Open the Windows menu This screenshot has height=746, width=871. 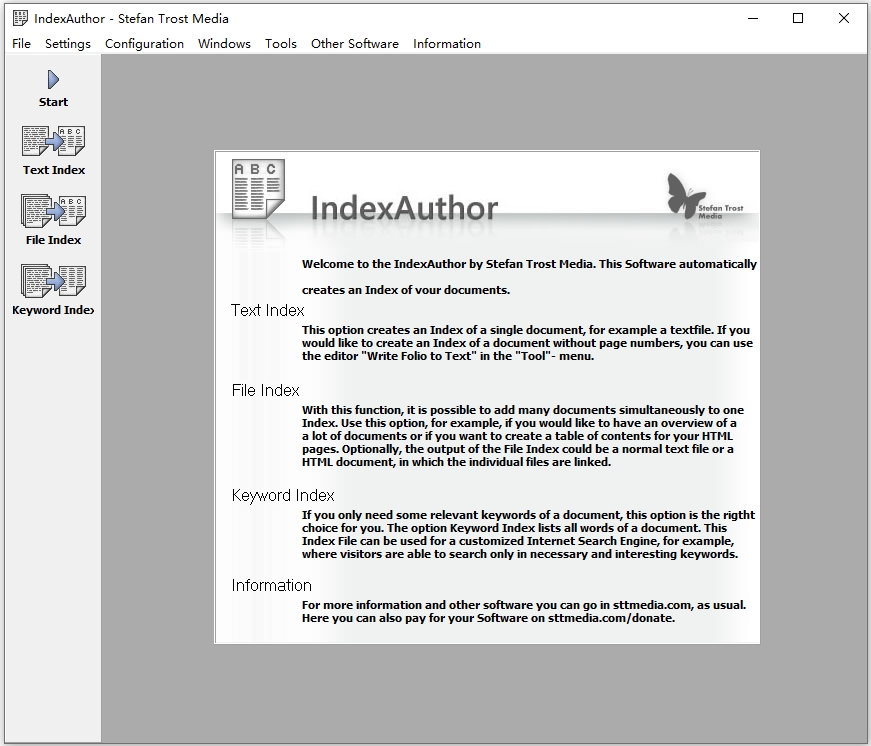[x=224, y=43]
